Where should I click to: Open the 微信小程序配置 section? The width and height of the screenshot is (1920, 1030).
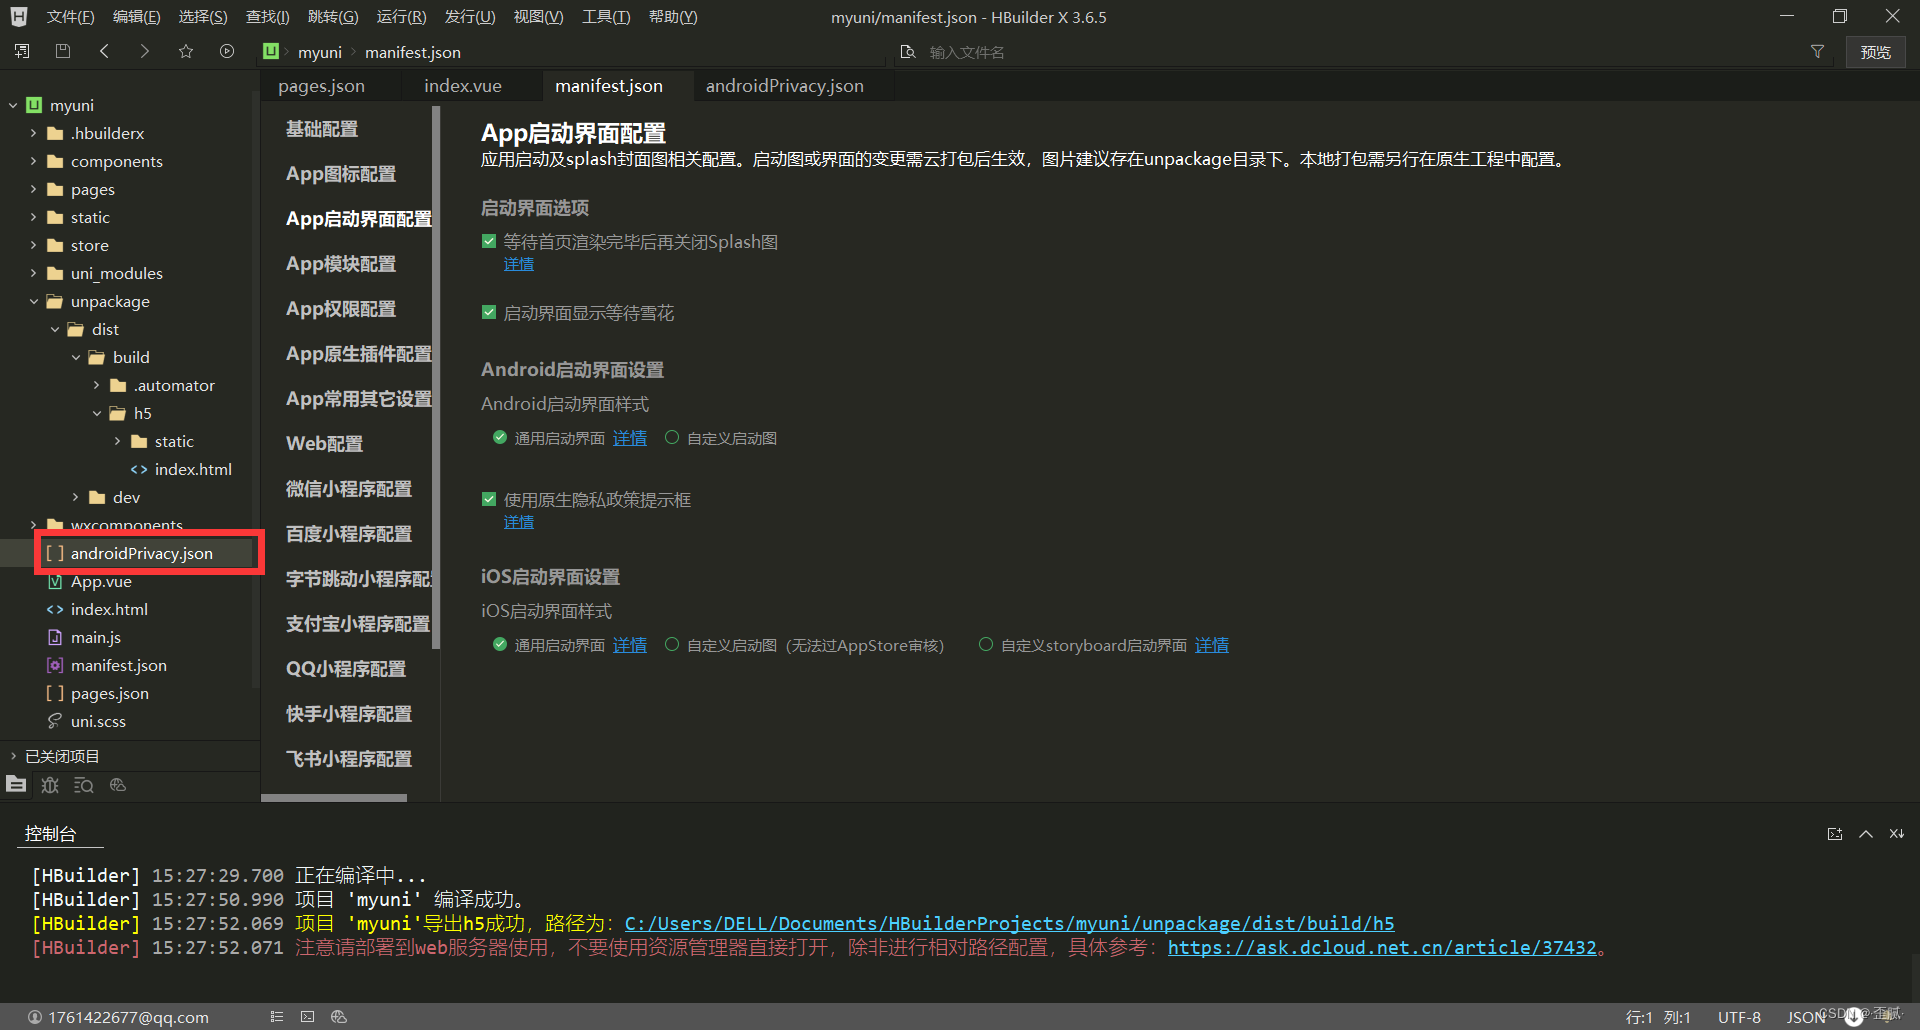349,489
